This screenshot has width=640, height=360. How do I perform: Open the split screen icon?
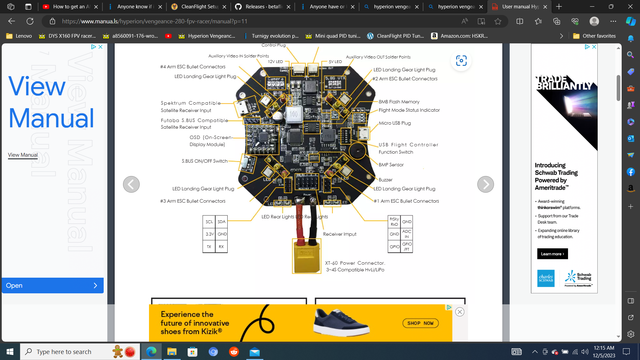[x=520, y=21]
